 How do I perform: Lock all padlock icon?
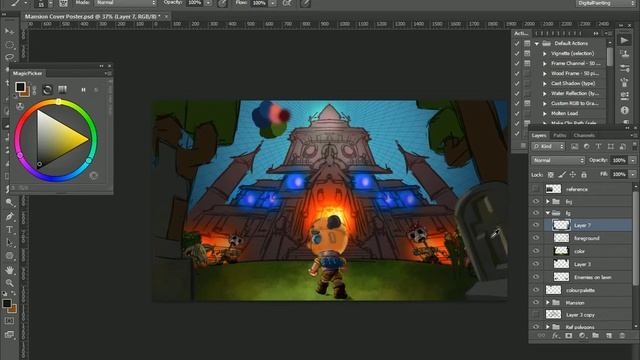584,175
